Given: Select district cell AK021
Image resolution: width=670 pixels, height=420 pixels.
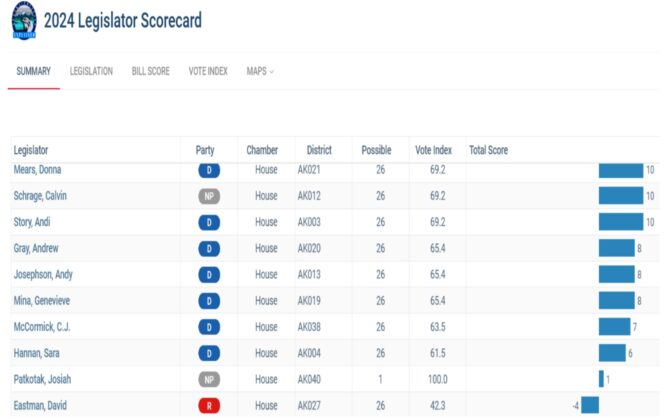Looking at the screenshot, I should tap(309, 170).
